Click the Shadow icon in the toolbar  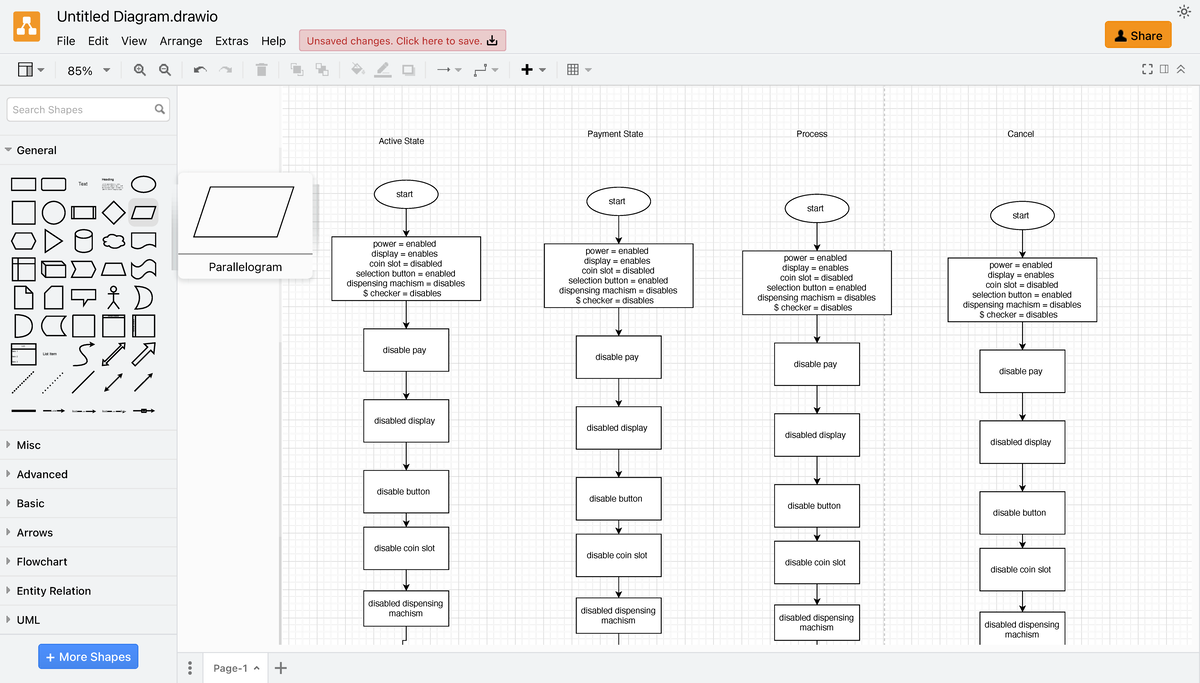[409, 69]
